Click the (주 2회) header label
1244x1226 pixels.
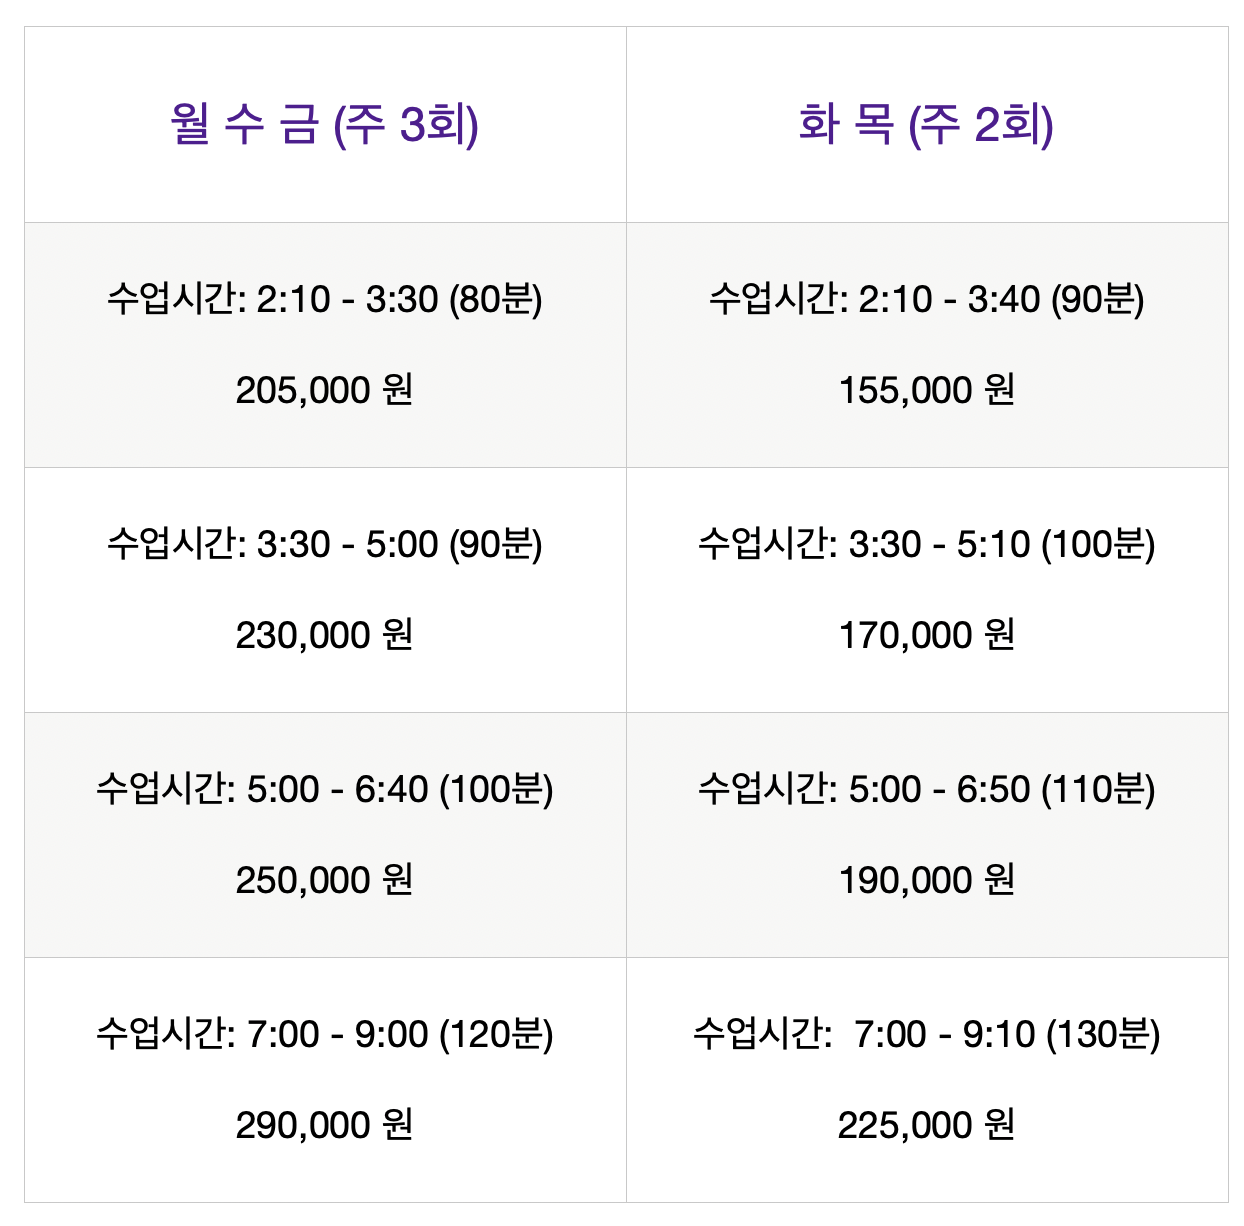[981, 125]
